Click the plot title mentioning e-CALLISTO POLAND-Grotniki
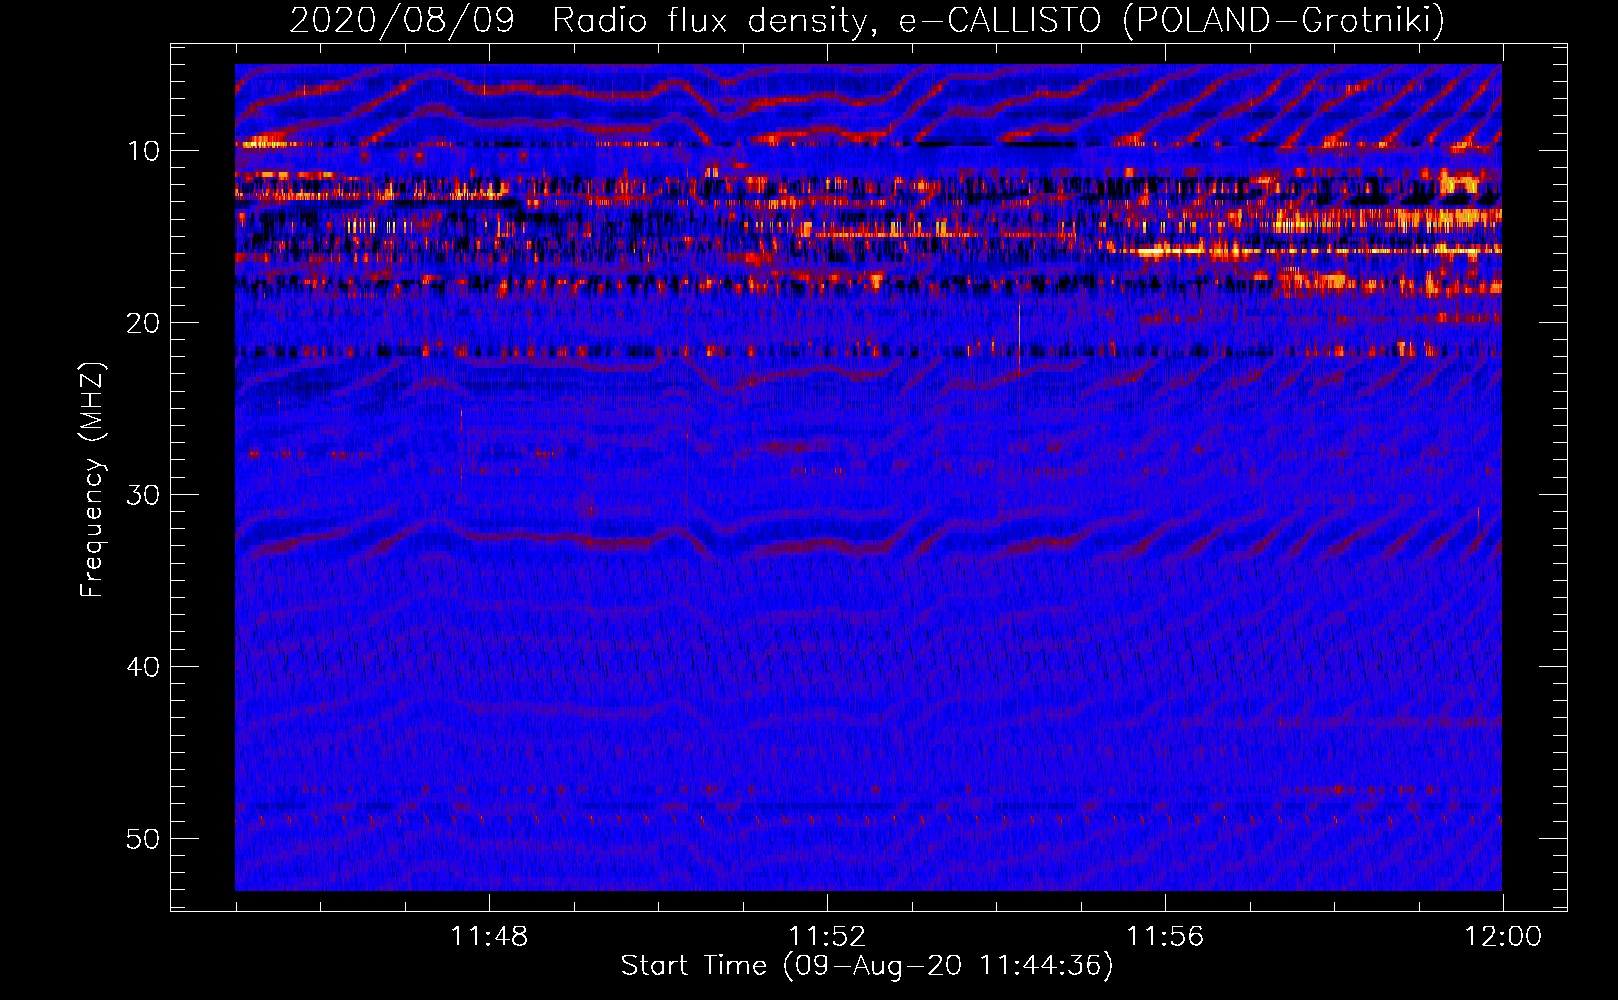The image size is (1618, 1000). coord(867,20)
